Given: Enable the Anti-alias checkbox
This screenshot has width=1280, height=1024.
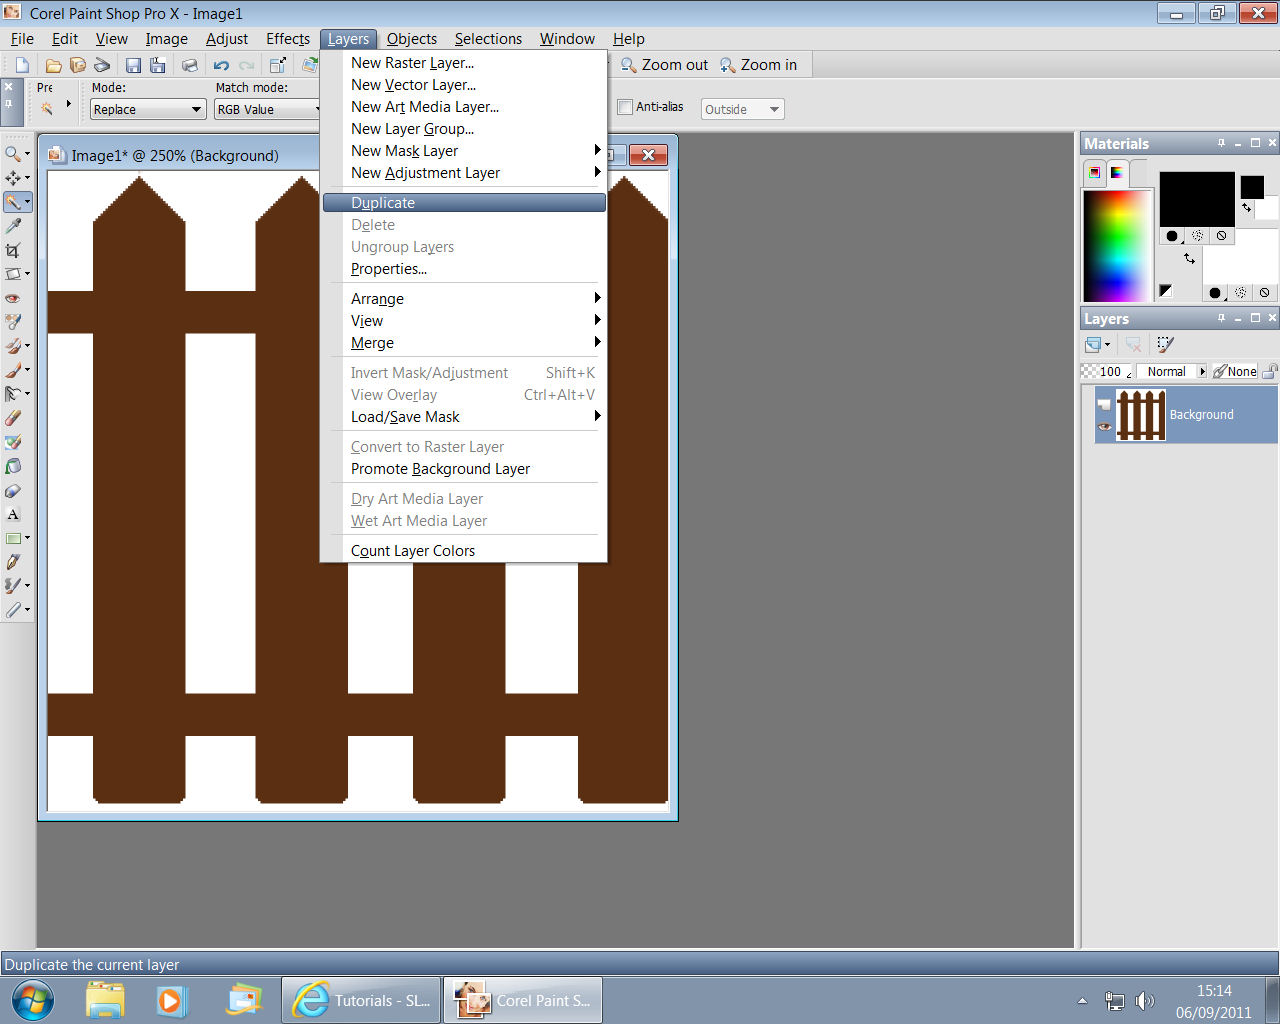Looking at the screenshot, I should (x=625, y=106).
